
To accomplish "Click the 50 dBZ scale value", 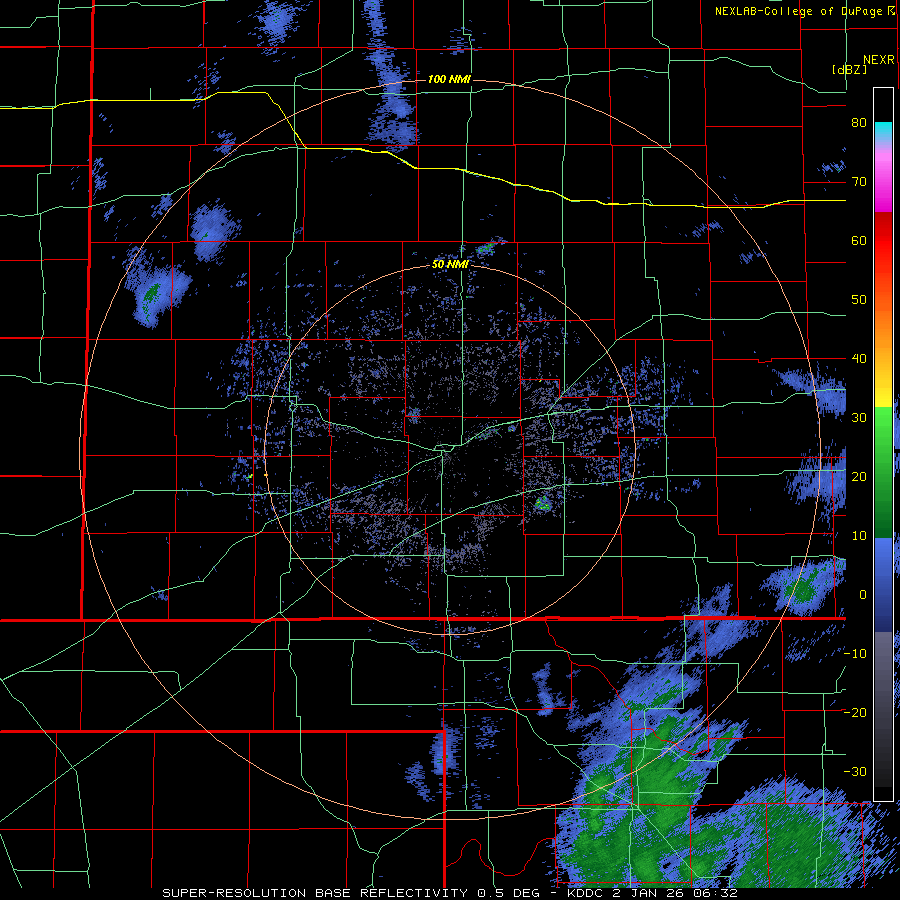I will pos(859,300).
